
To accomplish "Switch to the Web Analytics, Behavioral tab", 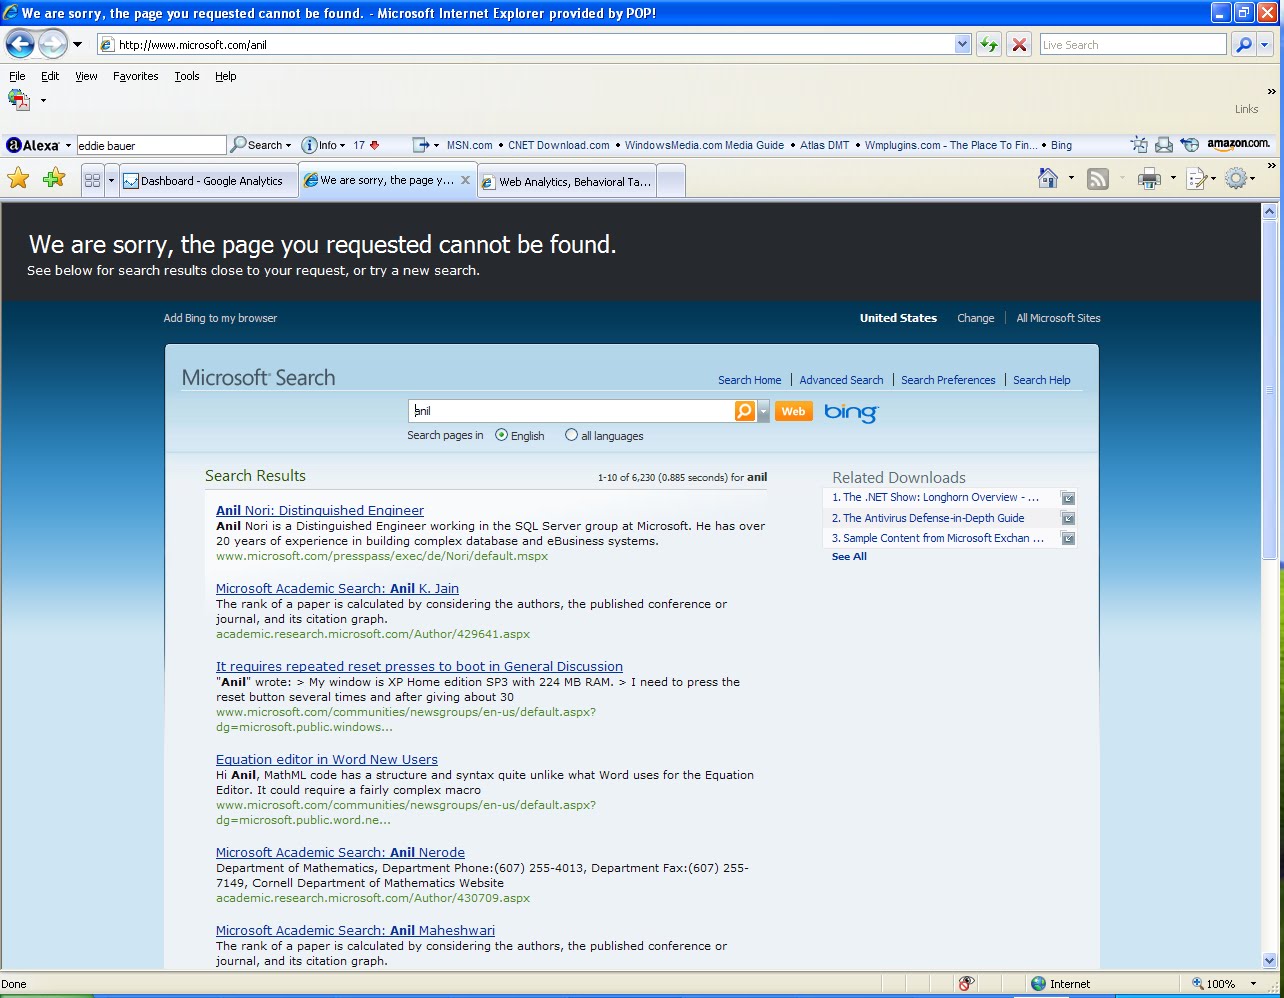I will (566, 180).
